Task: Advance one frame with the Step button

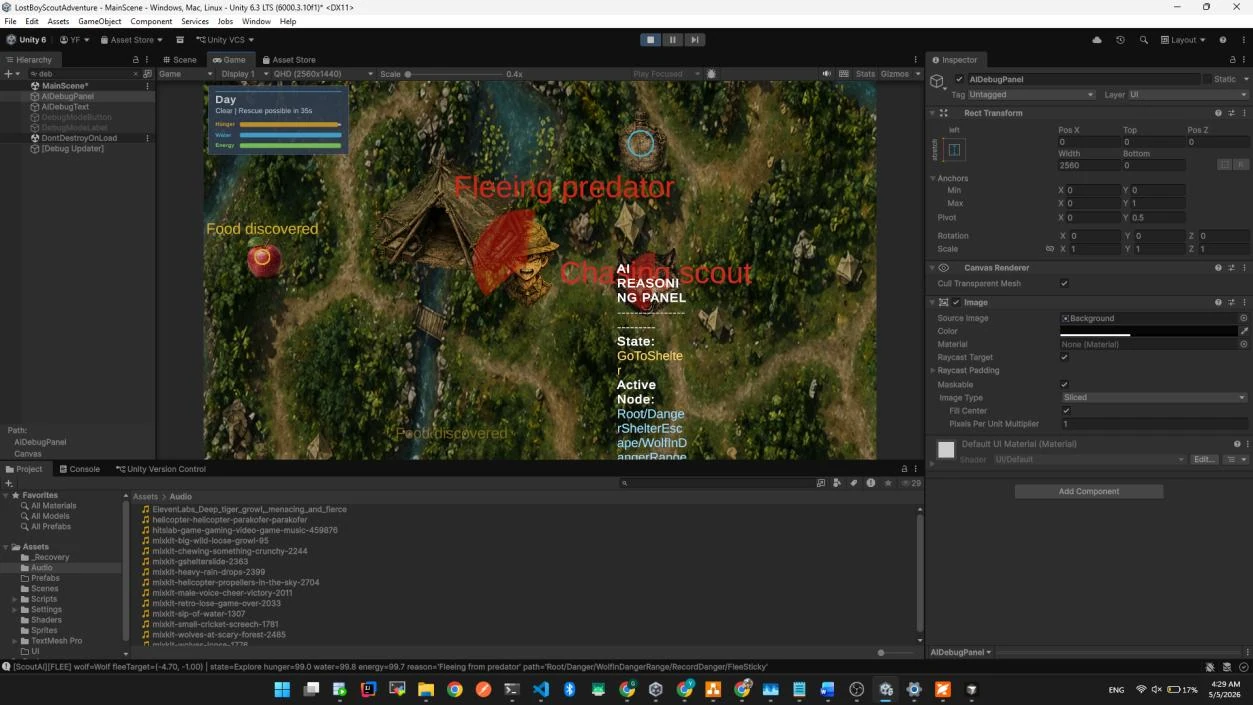Action: [695, 40]
